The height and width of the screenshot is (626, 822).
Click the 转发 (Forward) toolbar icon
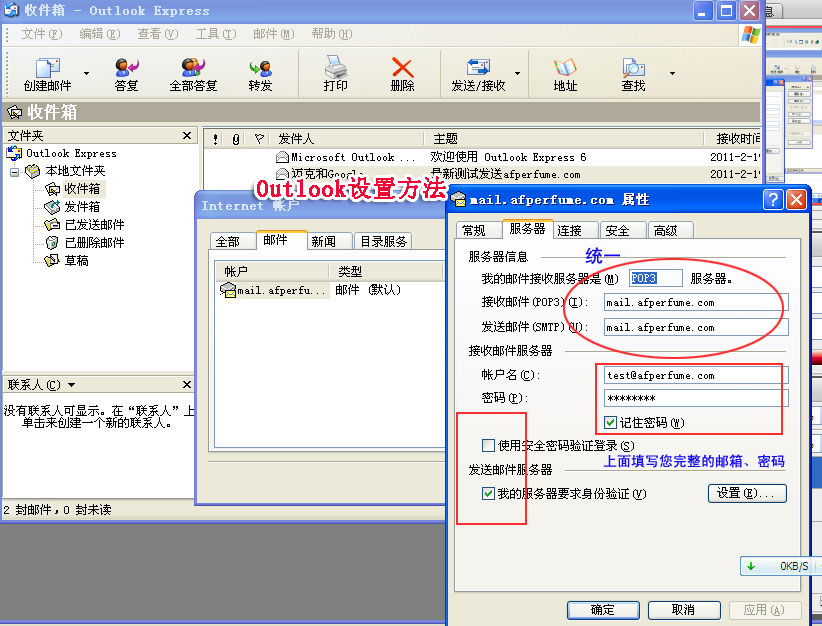point(260,68)
